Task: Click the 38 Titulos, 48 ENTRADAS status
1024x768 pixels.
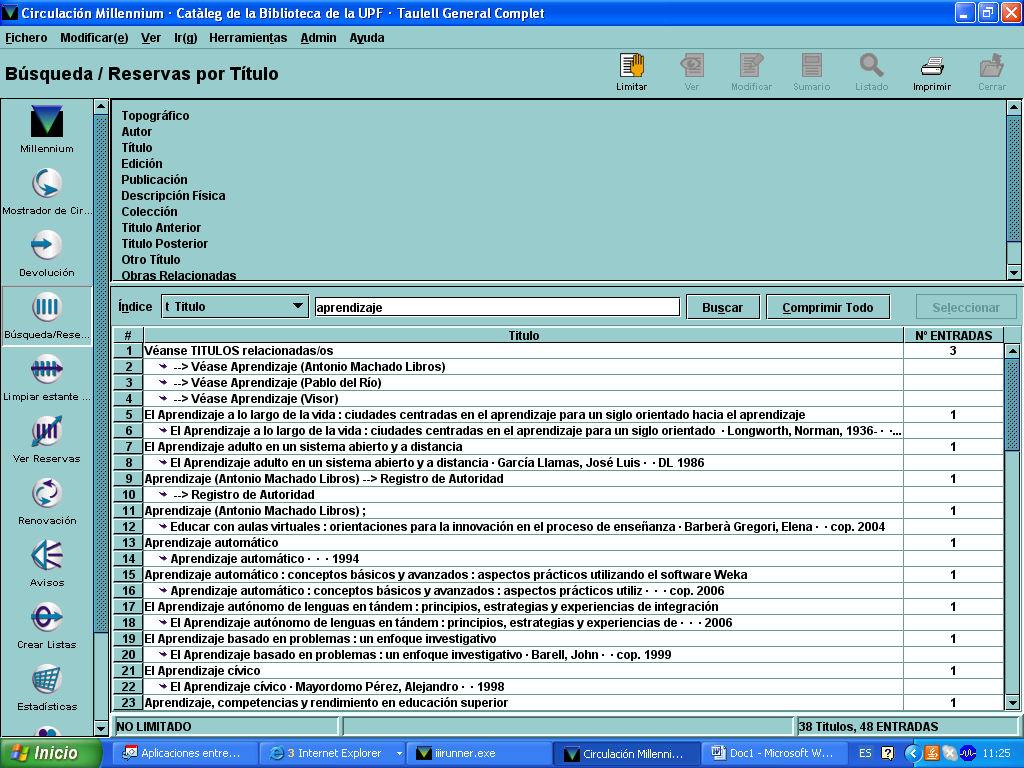Action: (906, 726)
